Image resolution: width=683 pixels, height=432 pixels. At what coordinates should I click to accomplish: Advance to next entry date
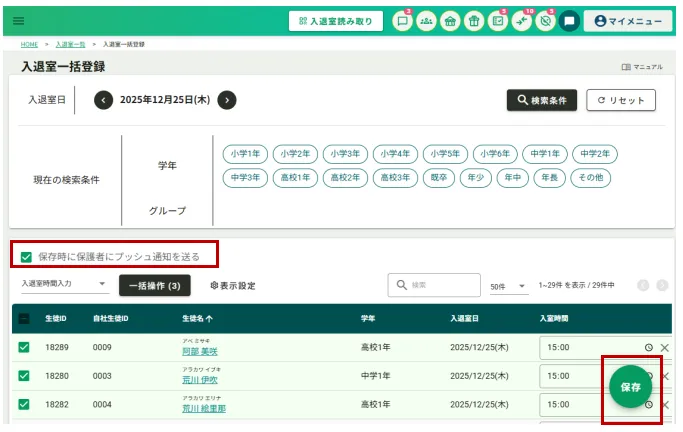click(227, 100)
